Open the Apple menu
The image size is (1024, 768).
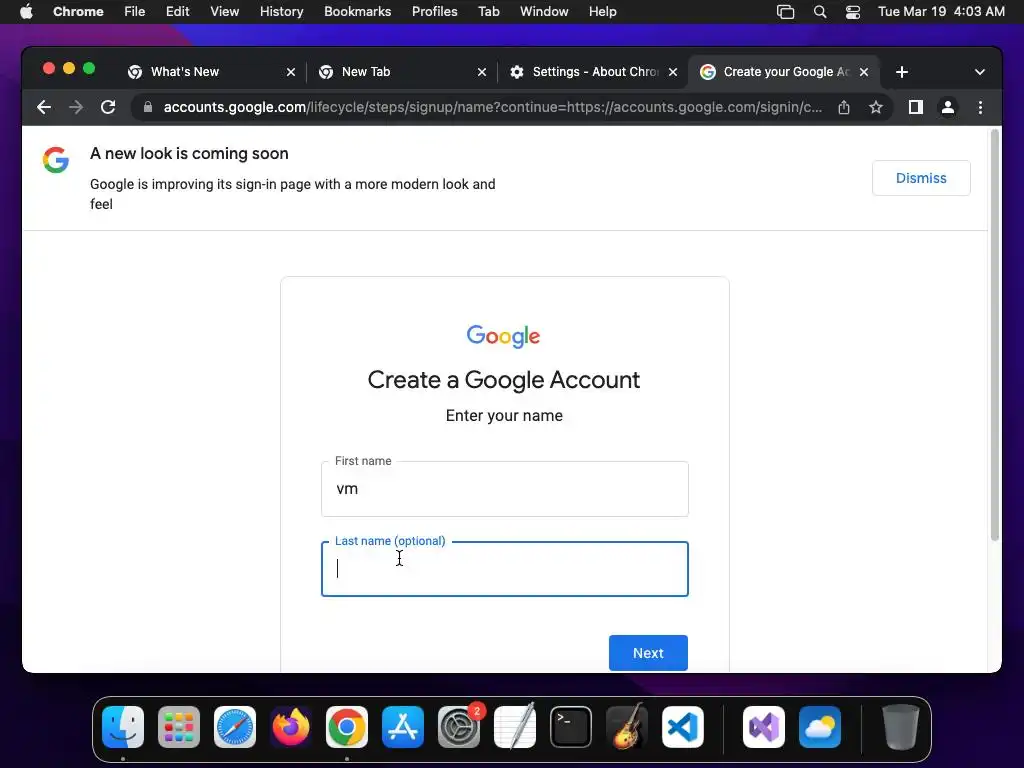[26, 12]
